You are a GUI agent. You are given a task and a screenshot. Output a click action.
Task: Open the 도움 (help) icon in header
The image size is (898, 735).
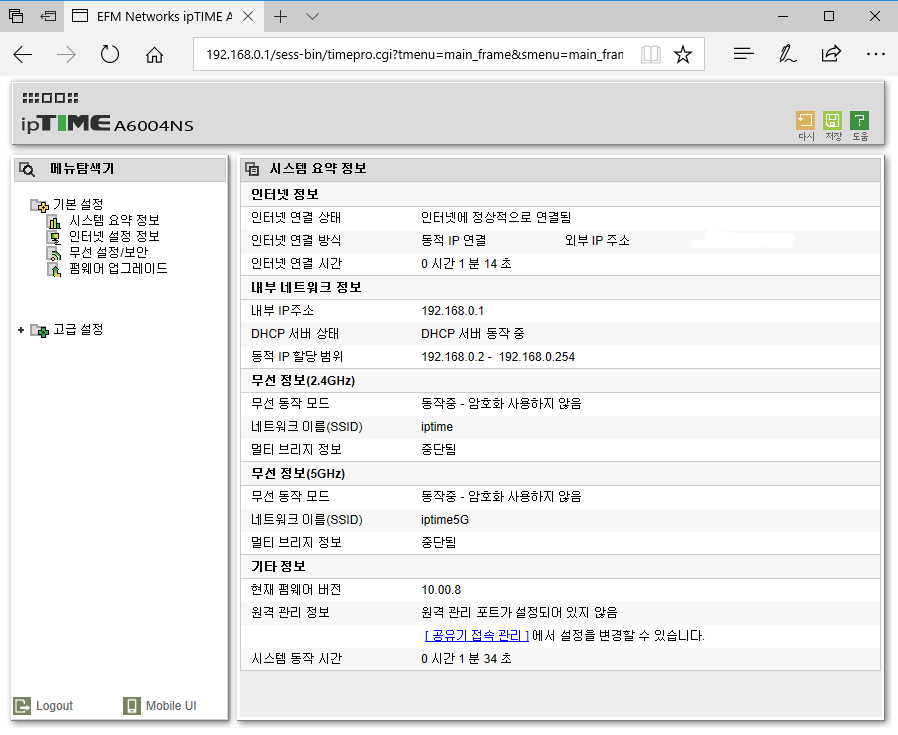click(859, 121)
